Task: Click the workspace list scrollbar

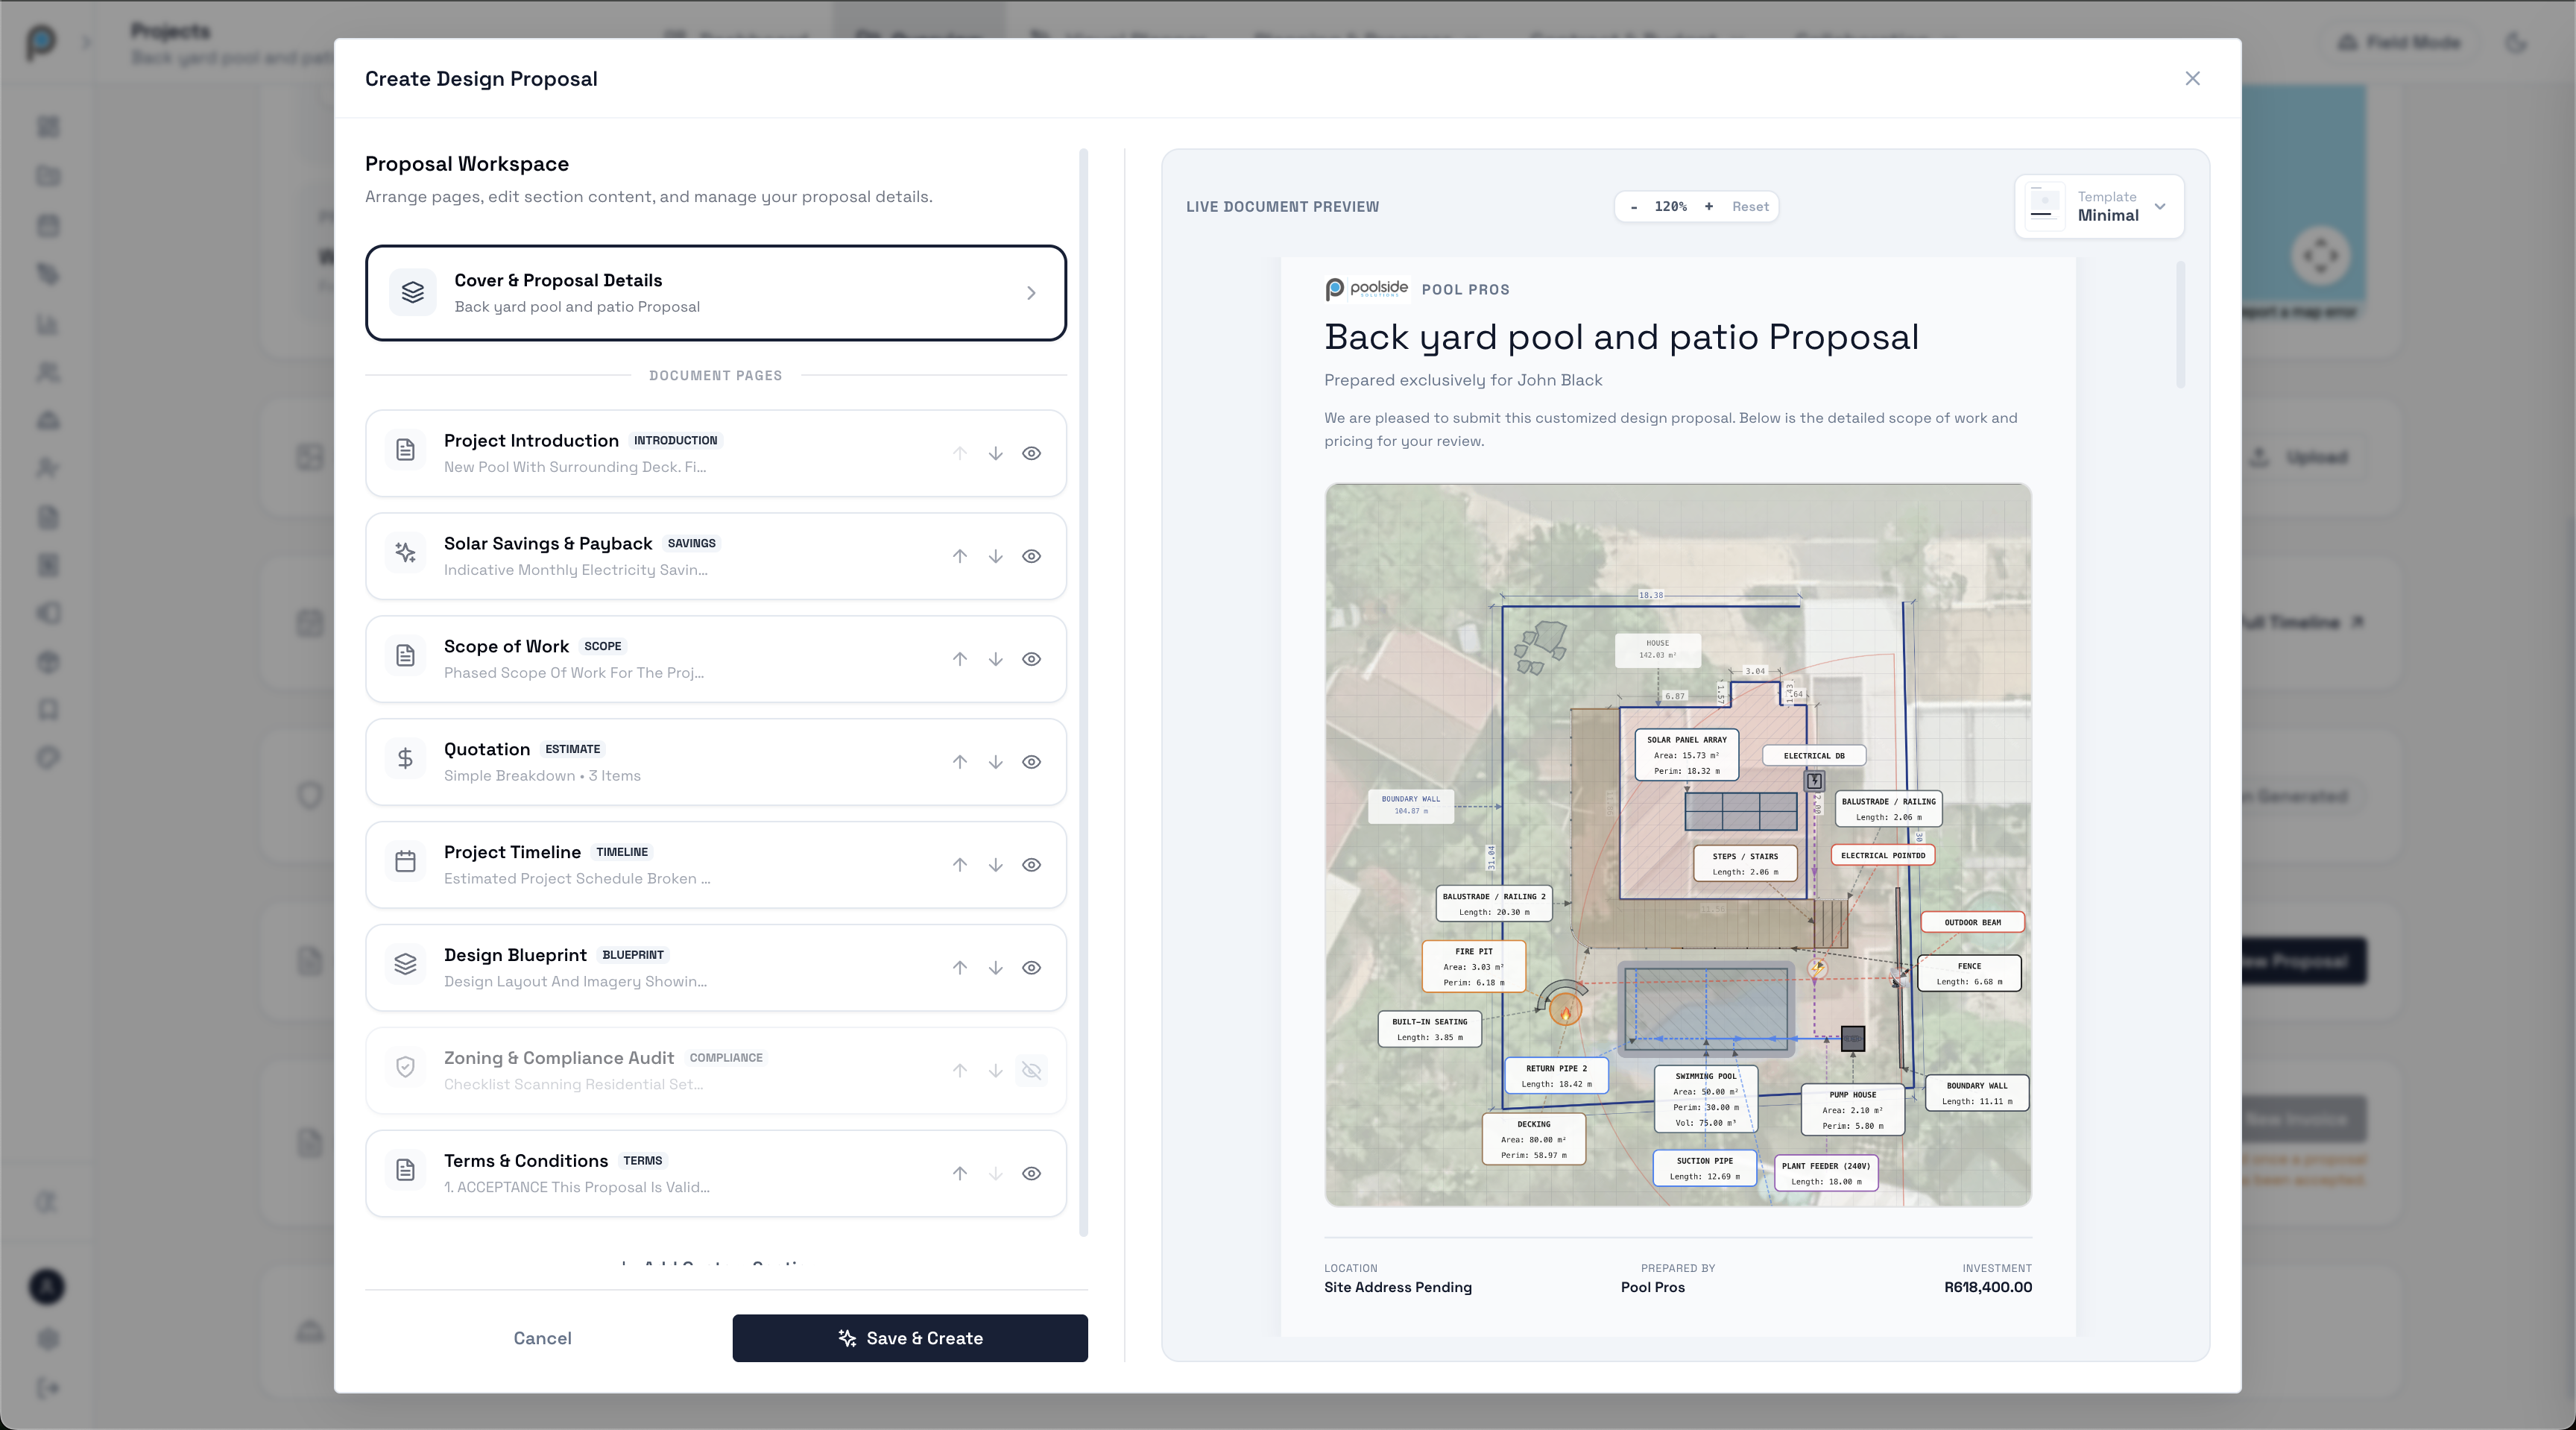Action: coord(1084,693)
